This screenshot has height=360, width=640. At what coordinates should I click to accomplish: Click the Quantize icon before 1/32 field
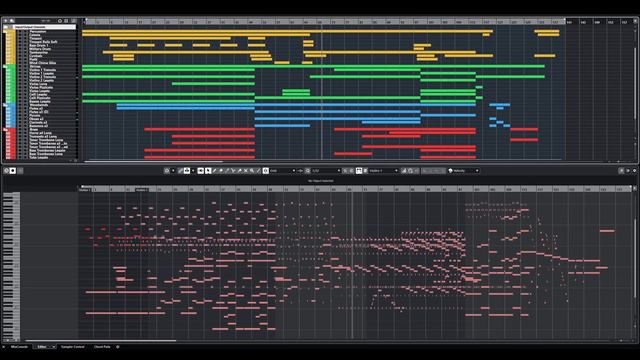point(307,171)
